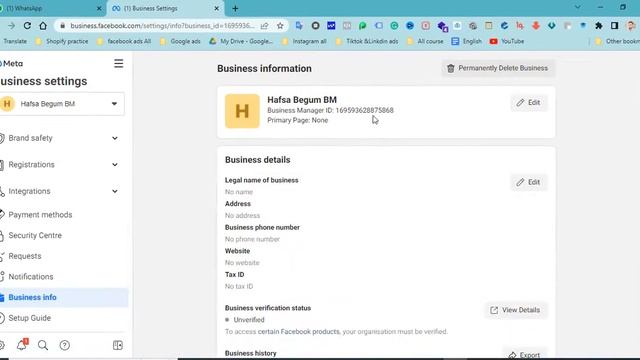Open Shopify practice bookmark folder
The height and width of the screenshot is (360, 640).
pos(62,41)
